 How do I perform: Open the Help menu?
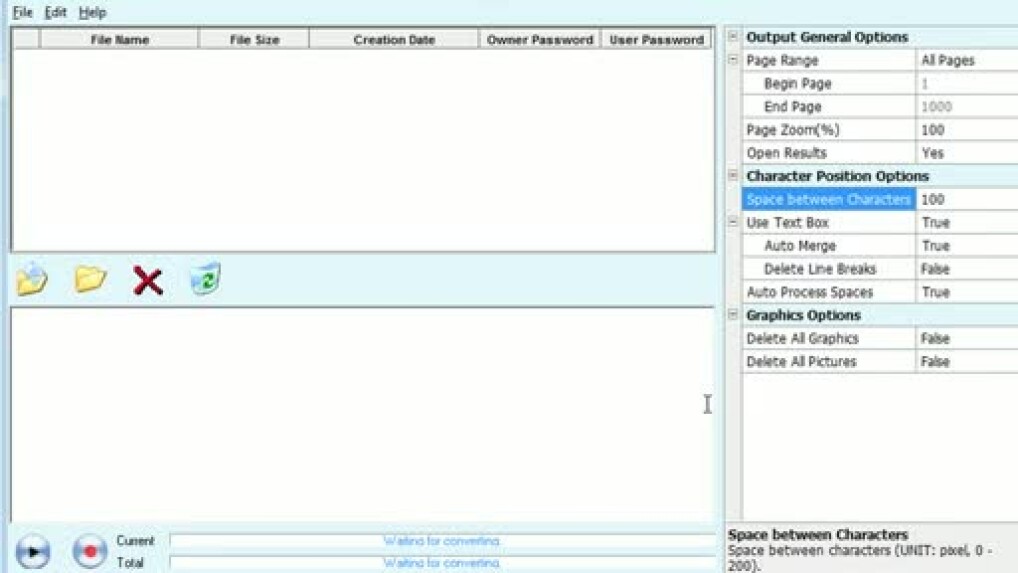click(x=92, y=13)
